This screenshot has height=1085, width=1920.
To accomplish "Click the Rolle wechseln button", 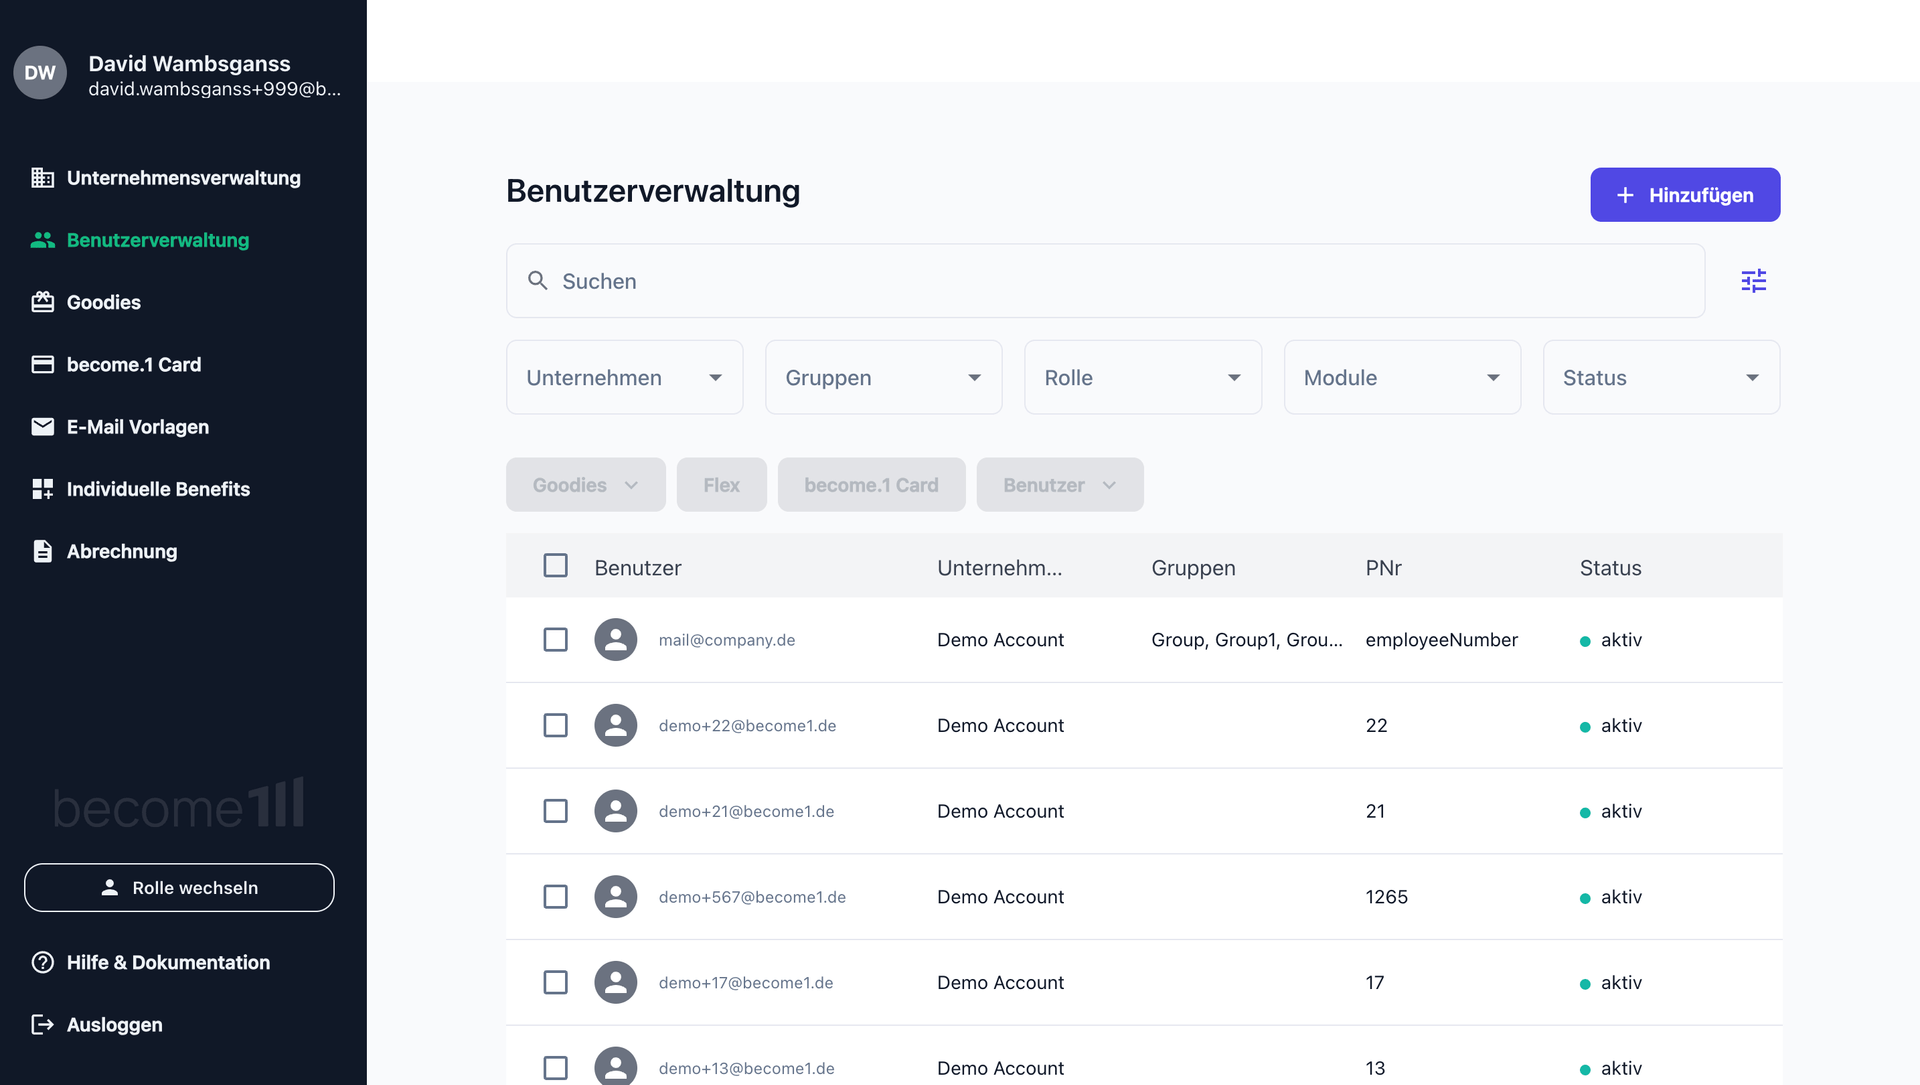I will [179, 888].
